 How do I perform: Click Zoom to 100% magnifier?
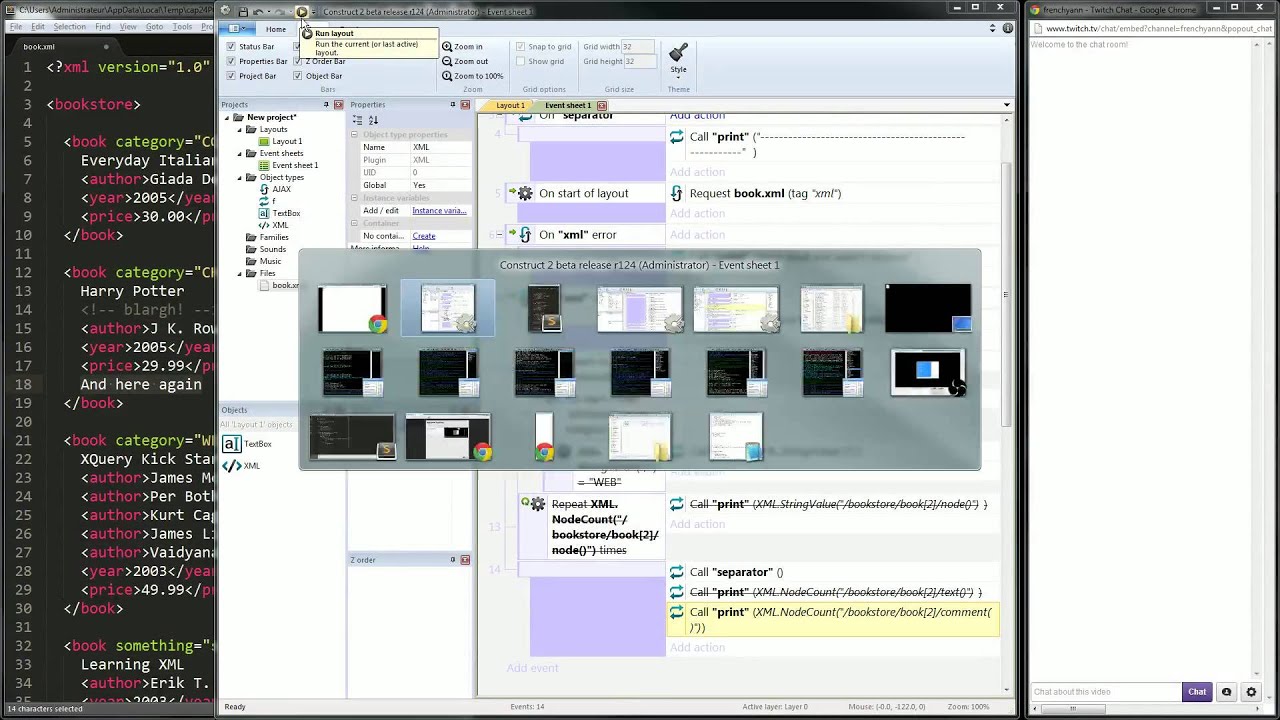(447, 76)
